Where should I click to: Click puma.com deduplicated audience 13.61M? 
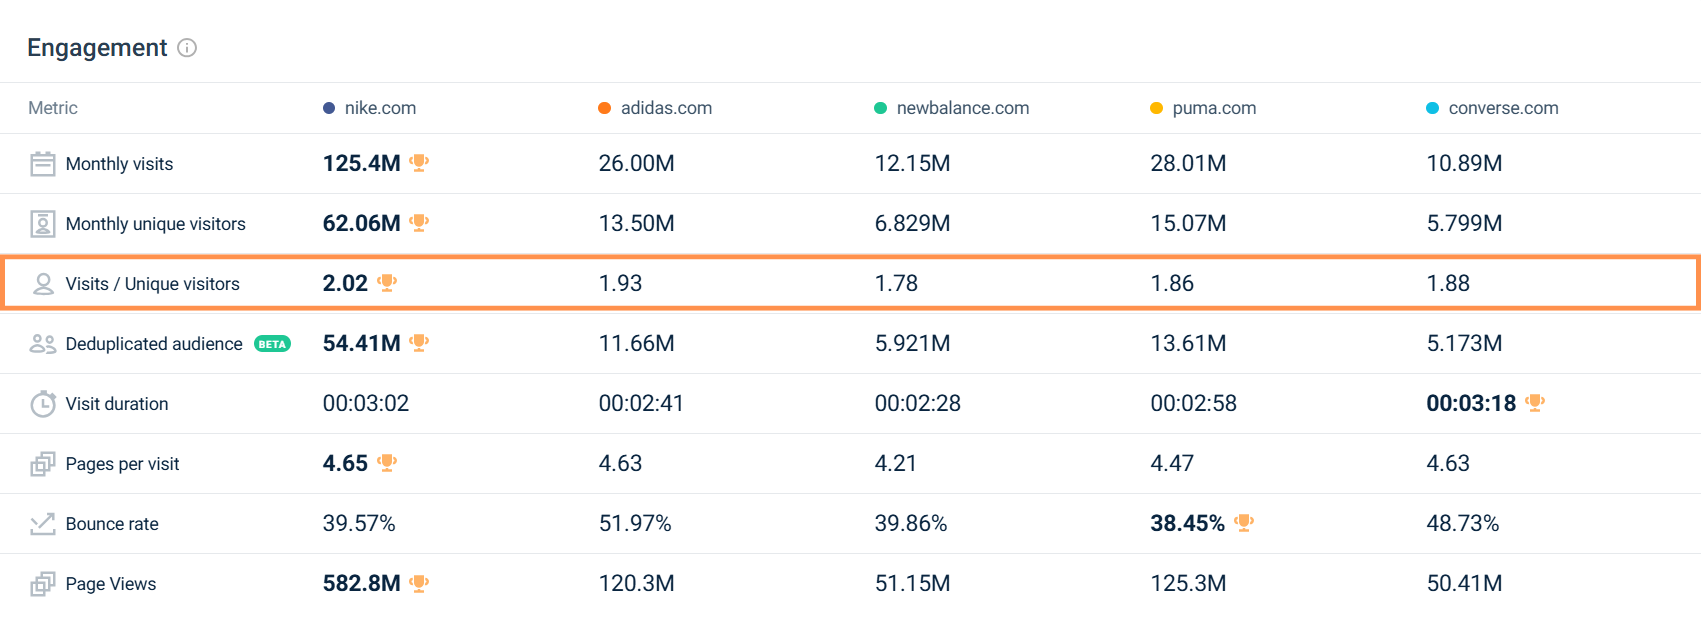click(x=1188, y=343)
